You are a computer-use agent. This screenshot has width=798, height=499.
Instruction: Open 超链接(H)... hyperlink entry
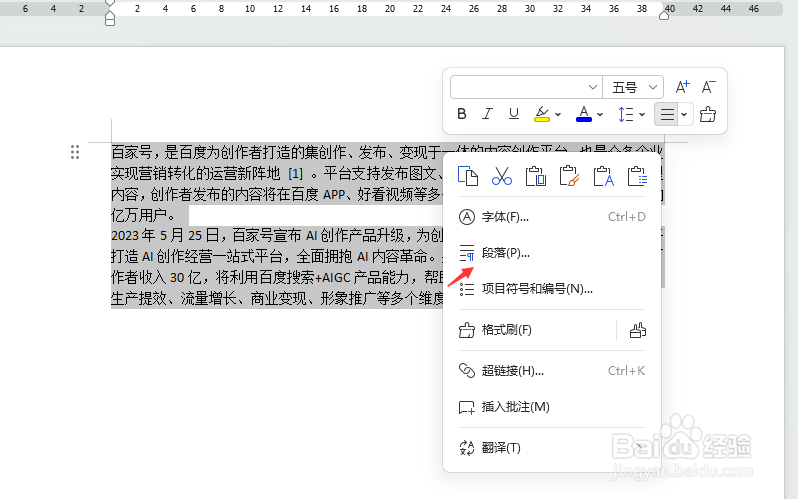coord(552,371)
